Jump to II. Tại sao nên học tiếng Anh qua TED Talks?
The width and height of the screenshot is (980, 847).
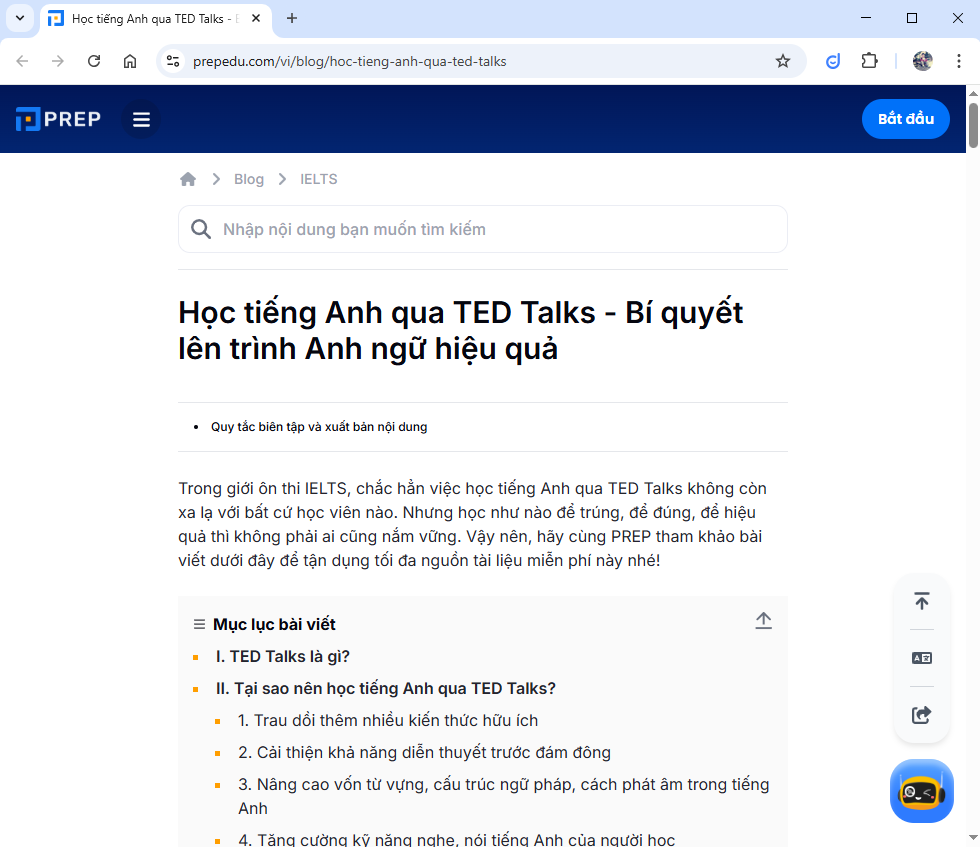tap(386, 688)
